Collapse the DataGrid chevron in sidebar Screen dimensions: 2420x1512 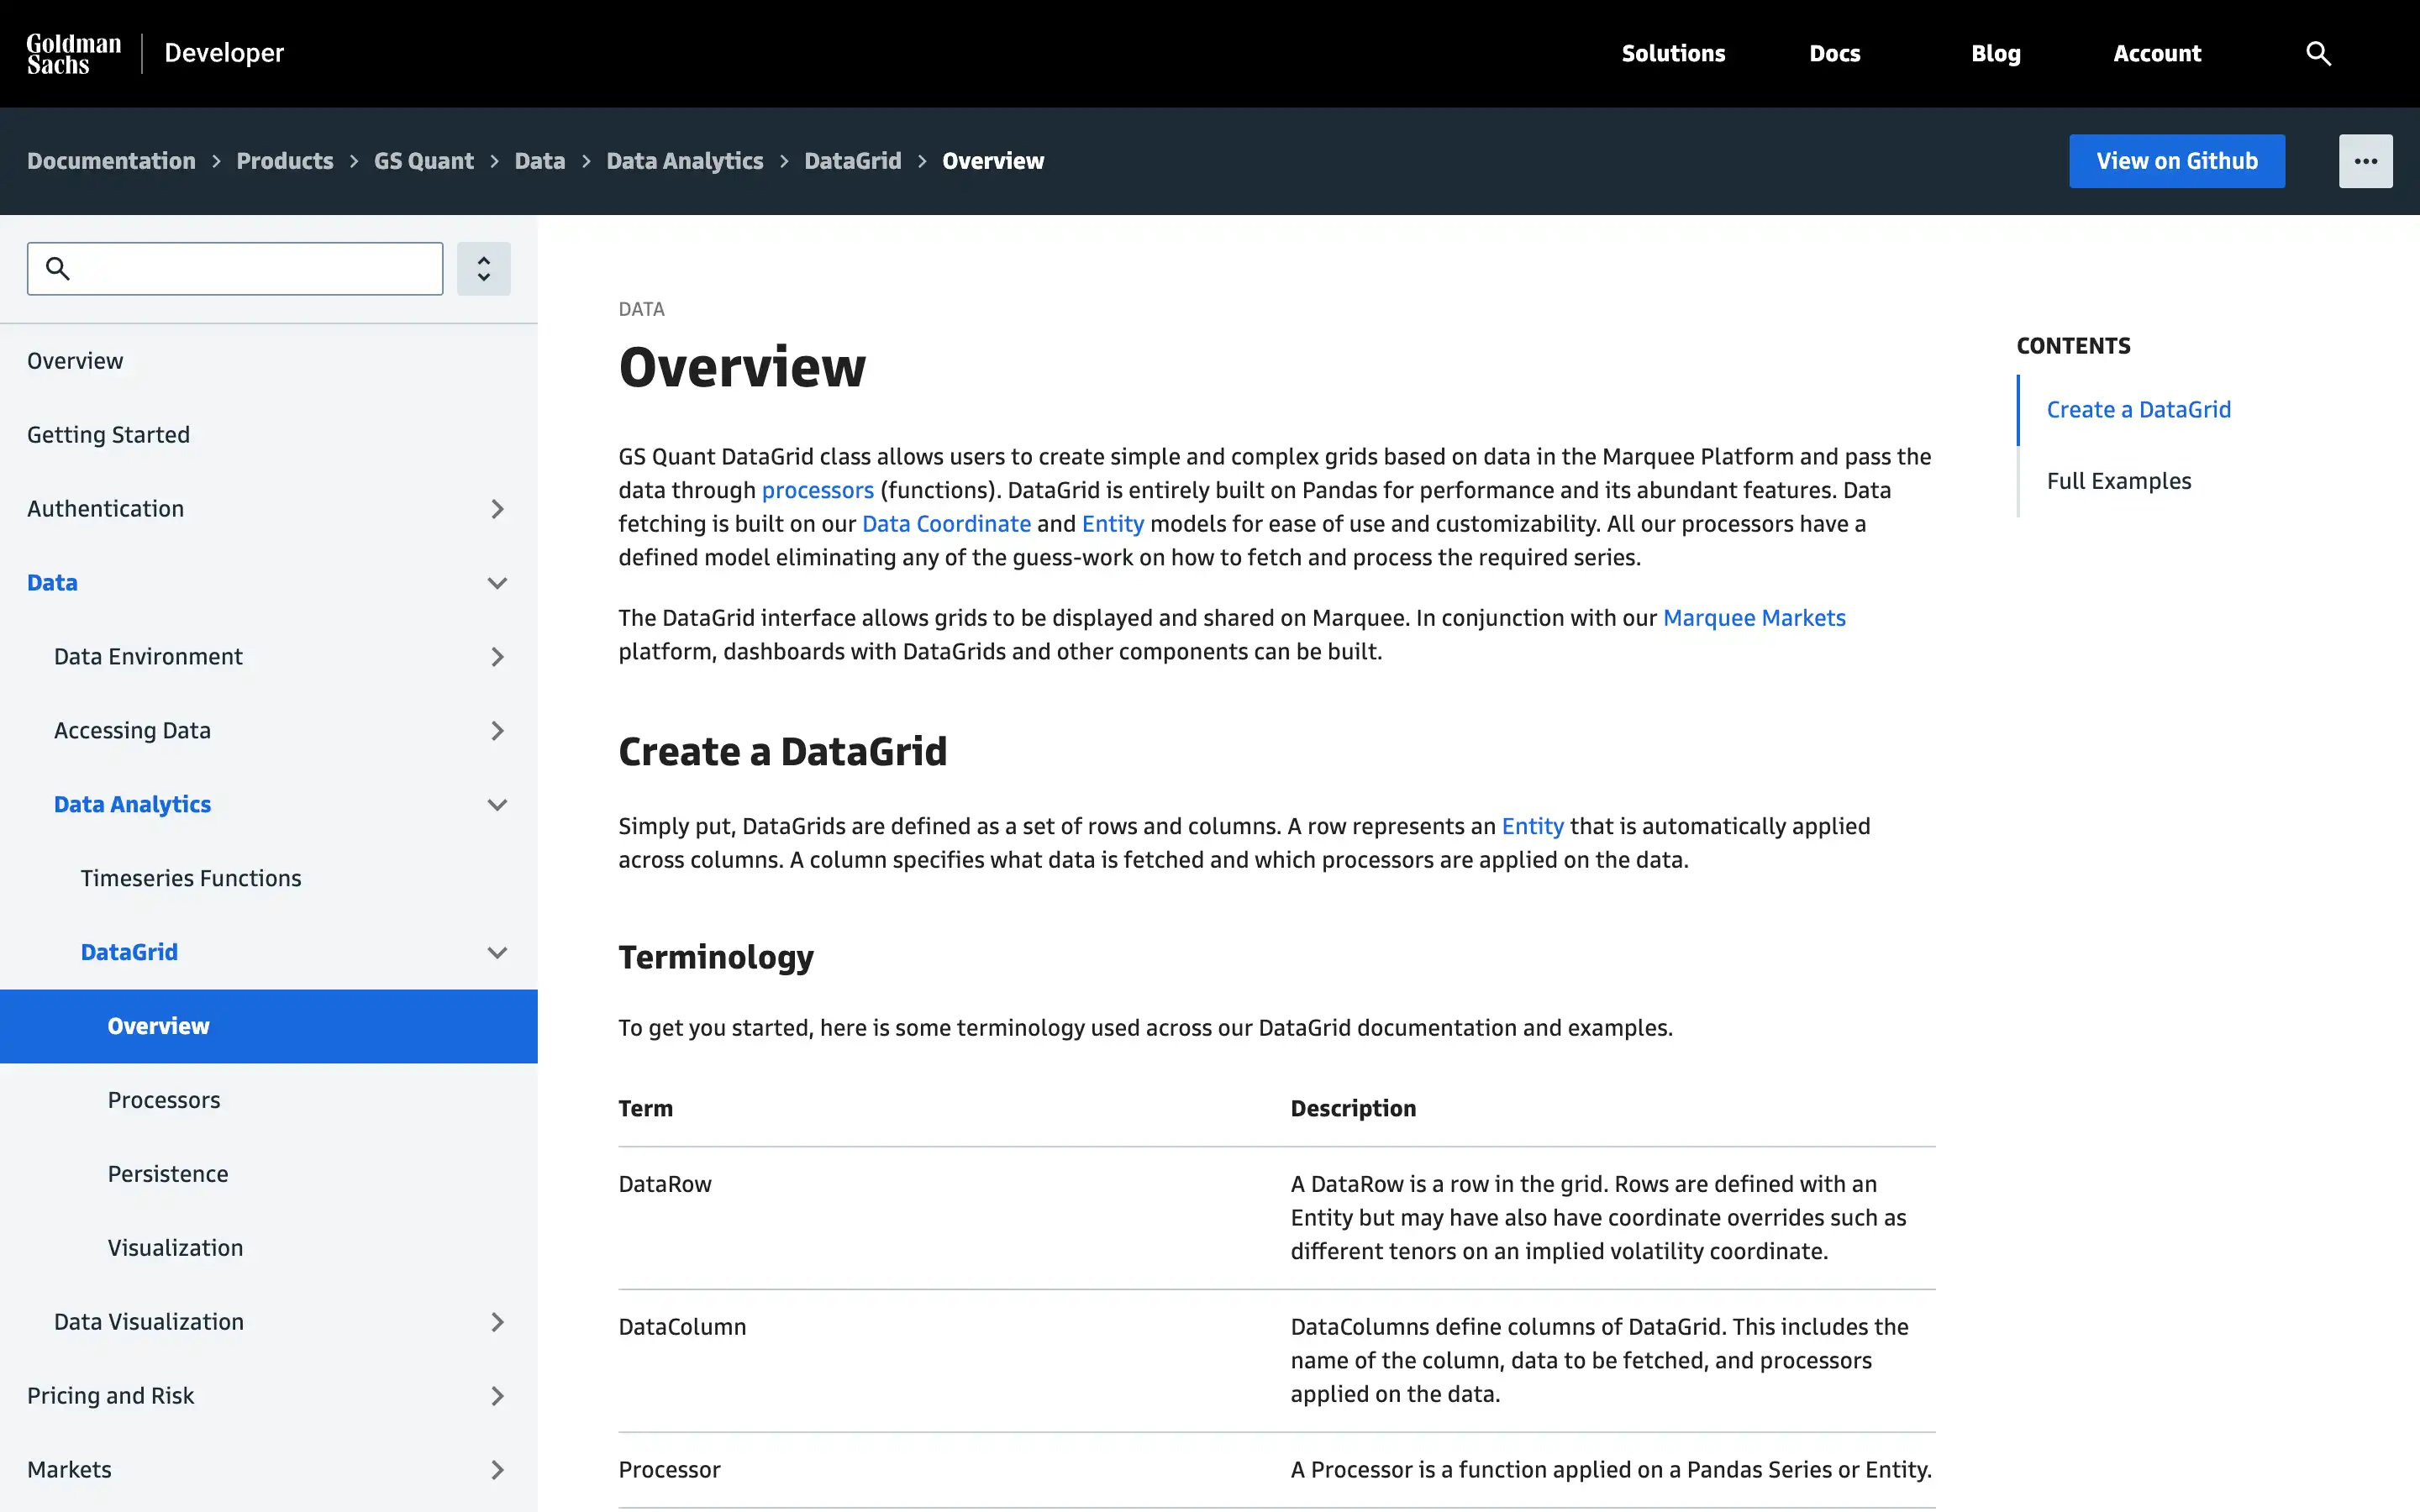(497, 953)
